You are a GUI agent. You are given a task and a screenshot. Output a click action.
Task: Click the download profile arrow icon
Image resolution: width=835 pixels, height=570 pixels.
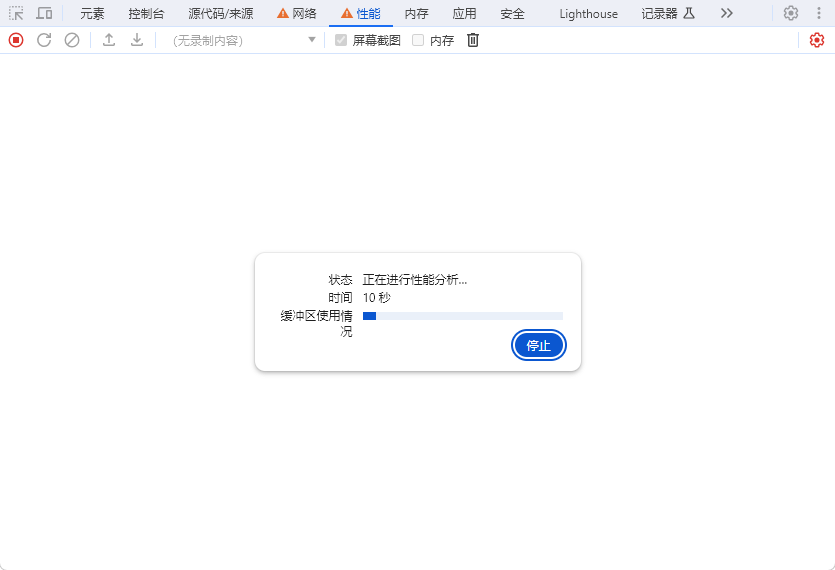click(137, 40)
